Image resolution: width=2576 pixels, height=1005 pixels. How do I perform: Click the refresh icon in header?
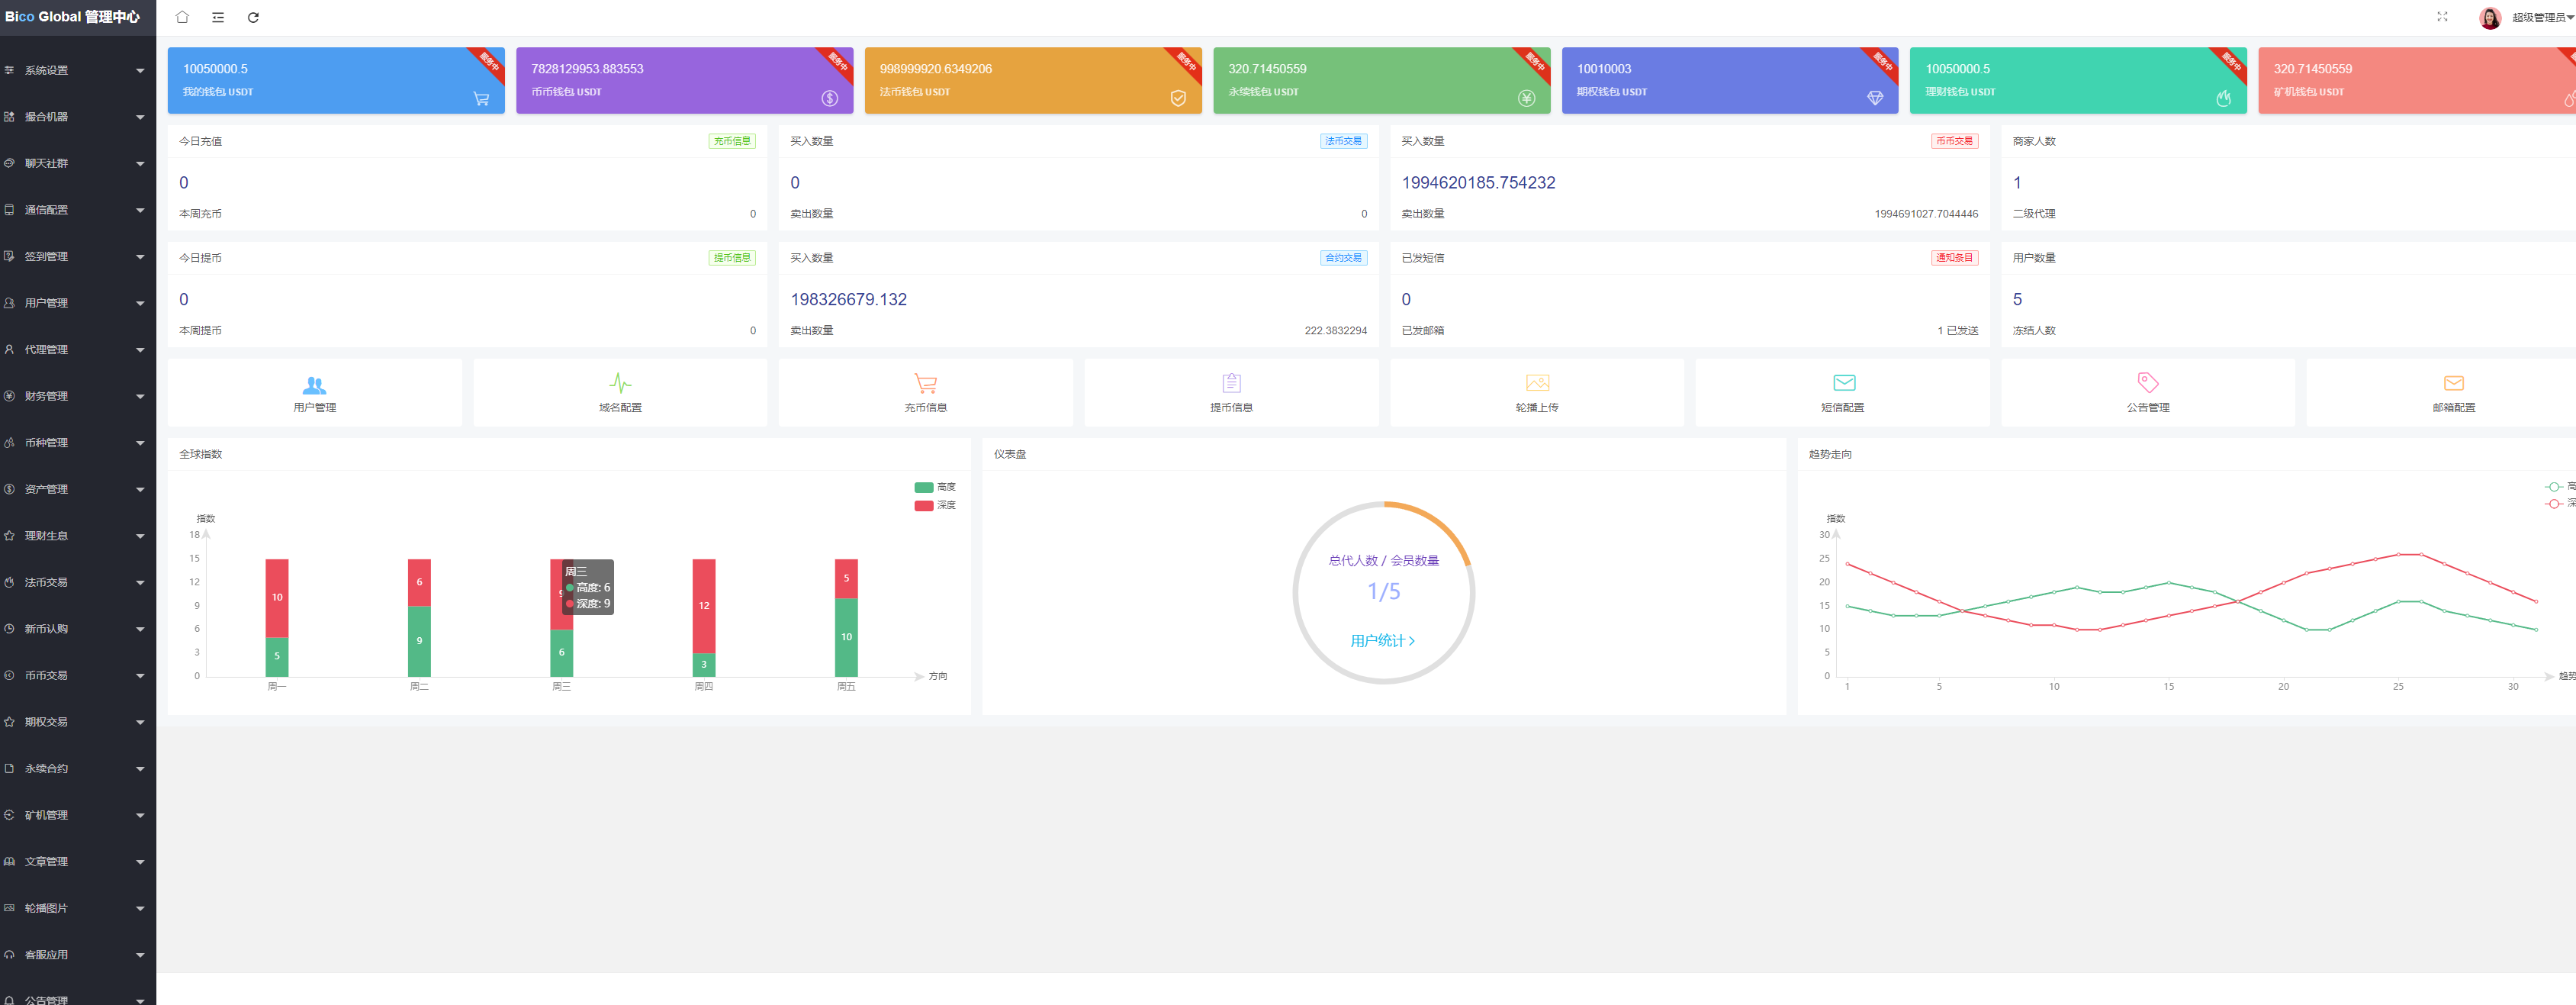[253, 17]
